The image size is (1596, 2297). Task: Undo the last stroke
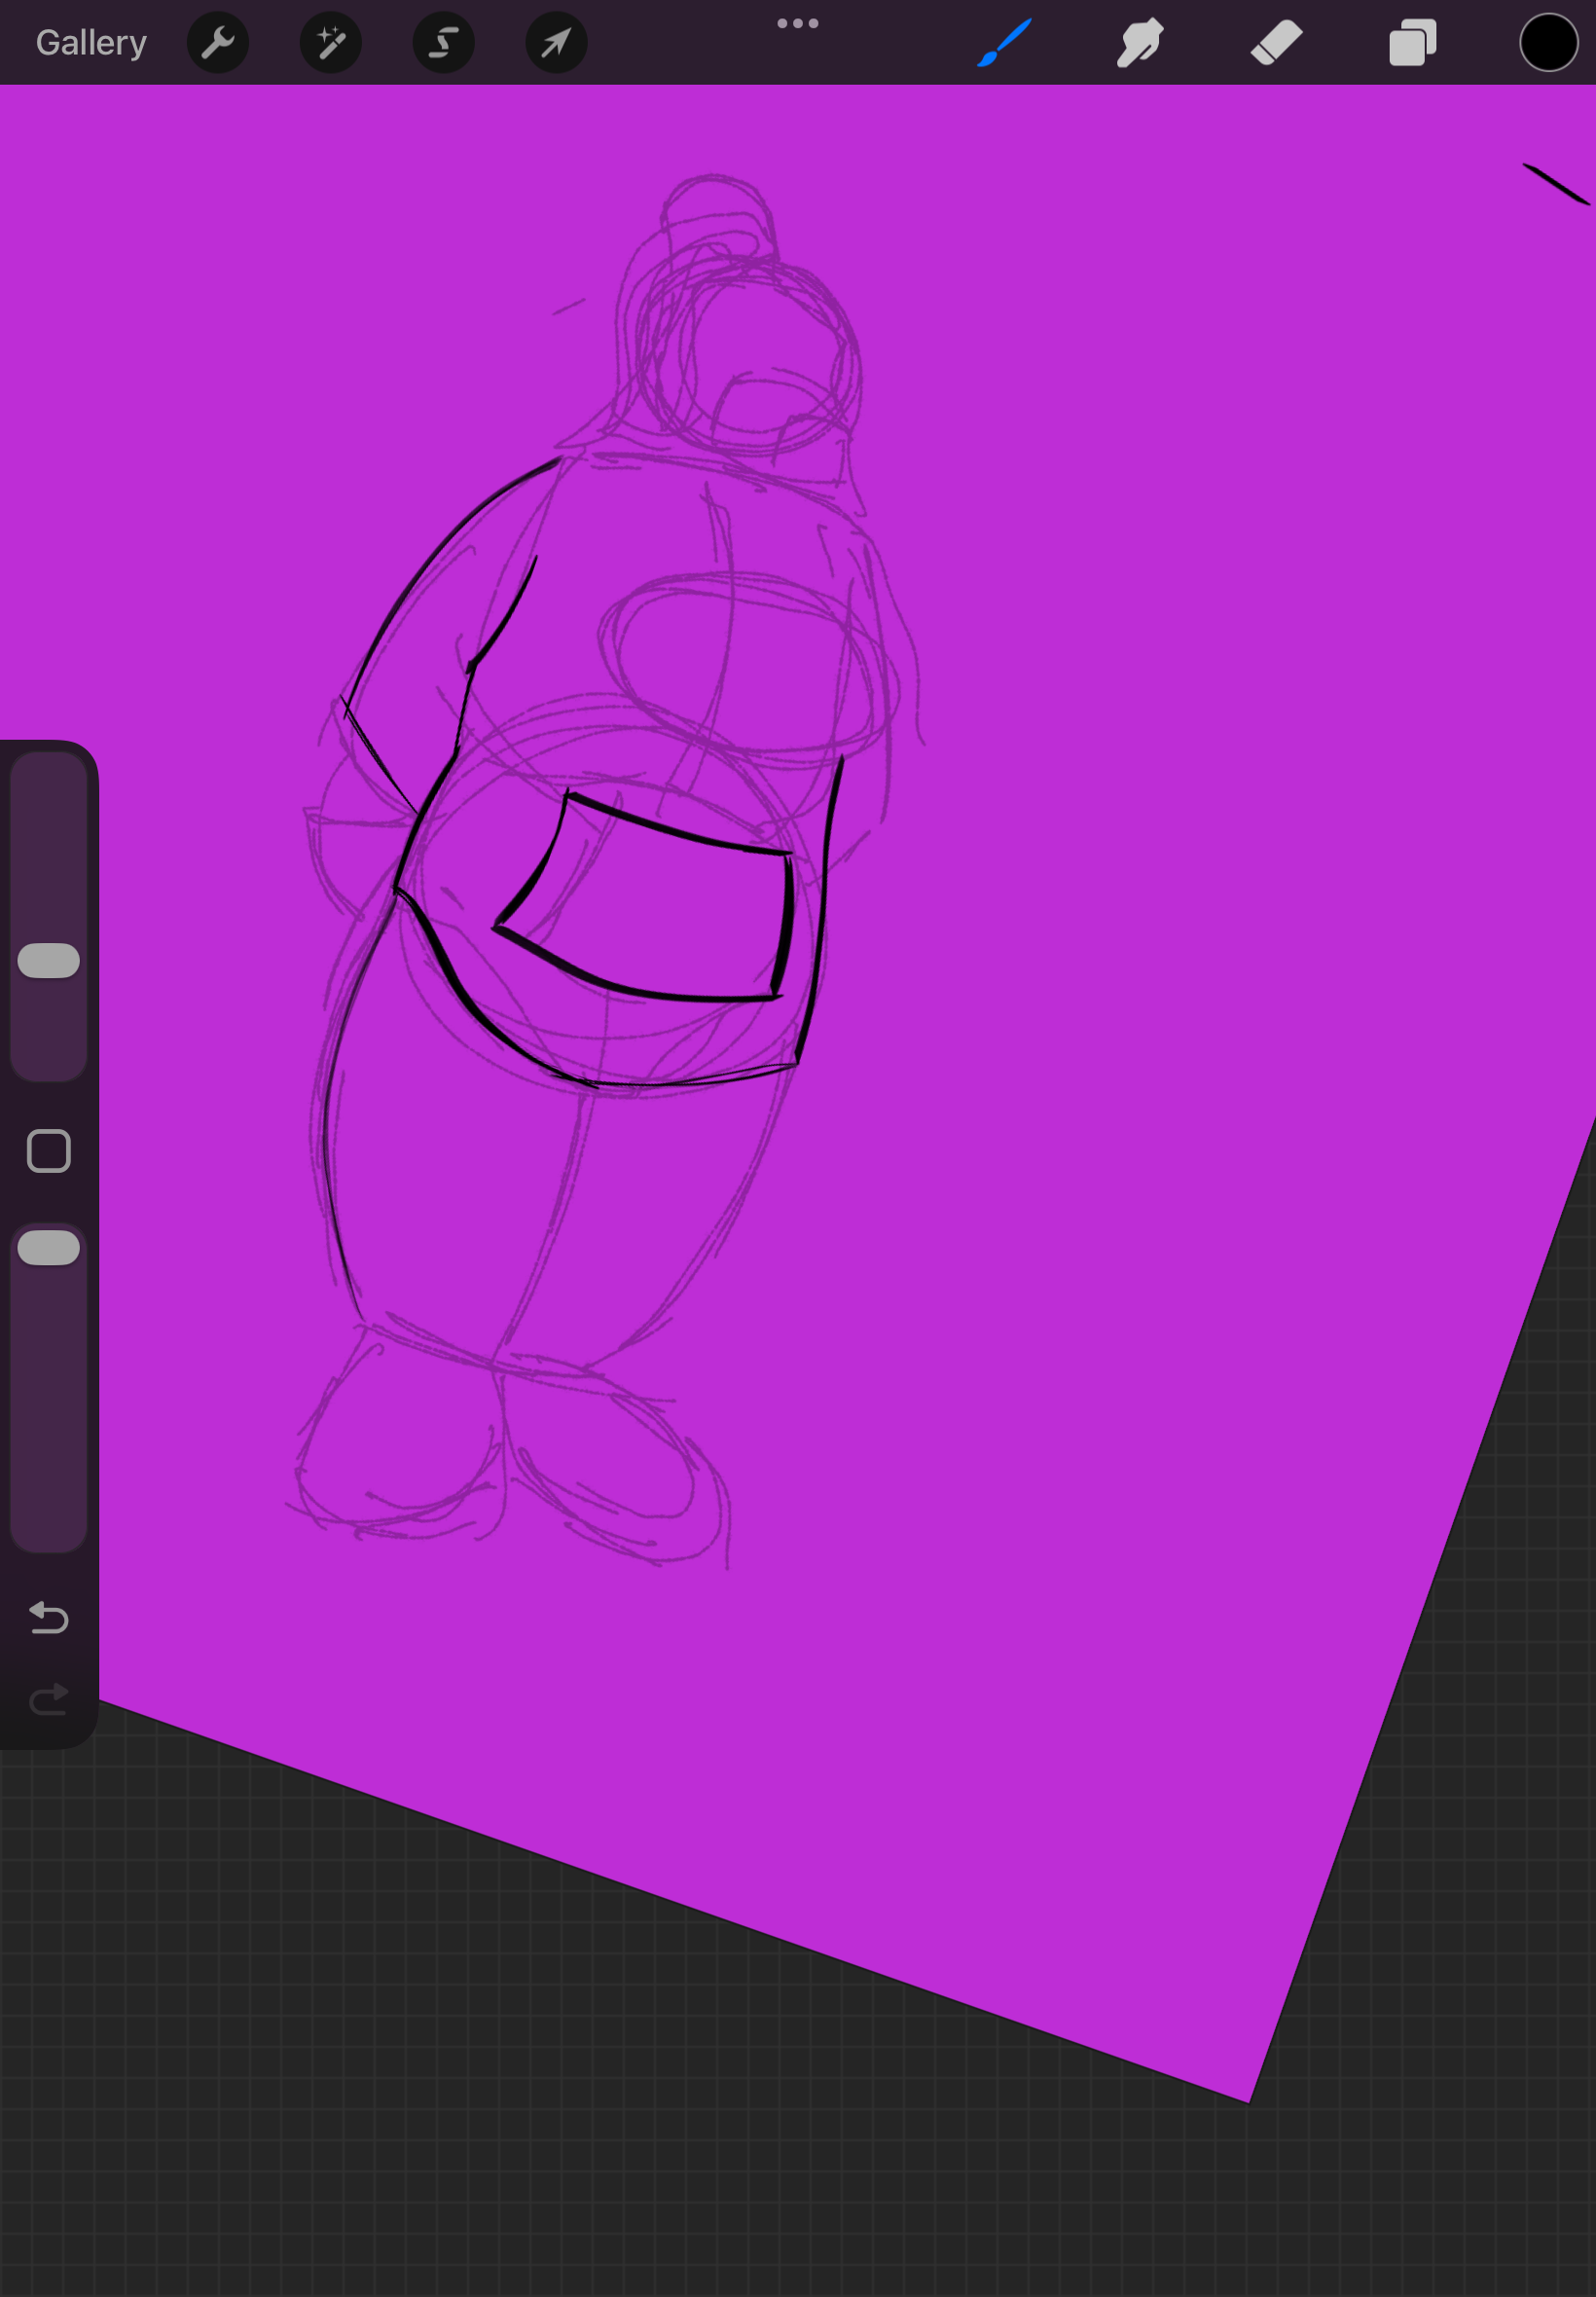pyautogui.click(x=49, y=1617)
